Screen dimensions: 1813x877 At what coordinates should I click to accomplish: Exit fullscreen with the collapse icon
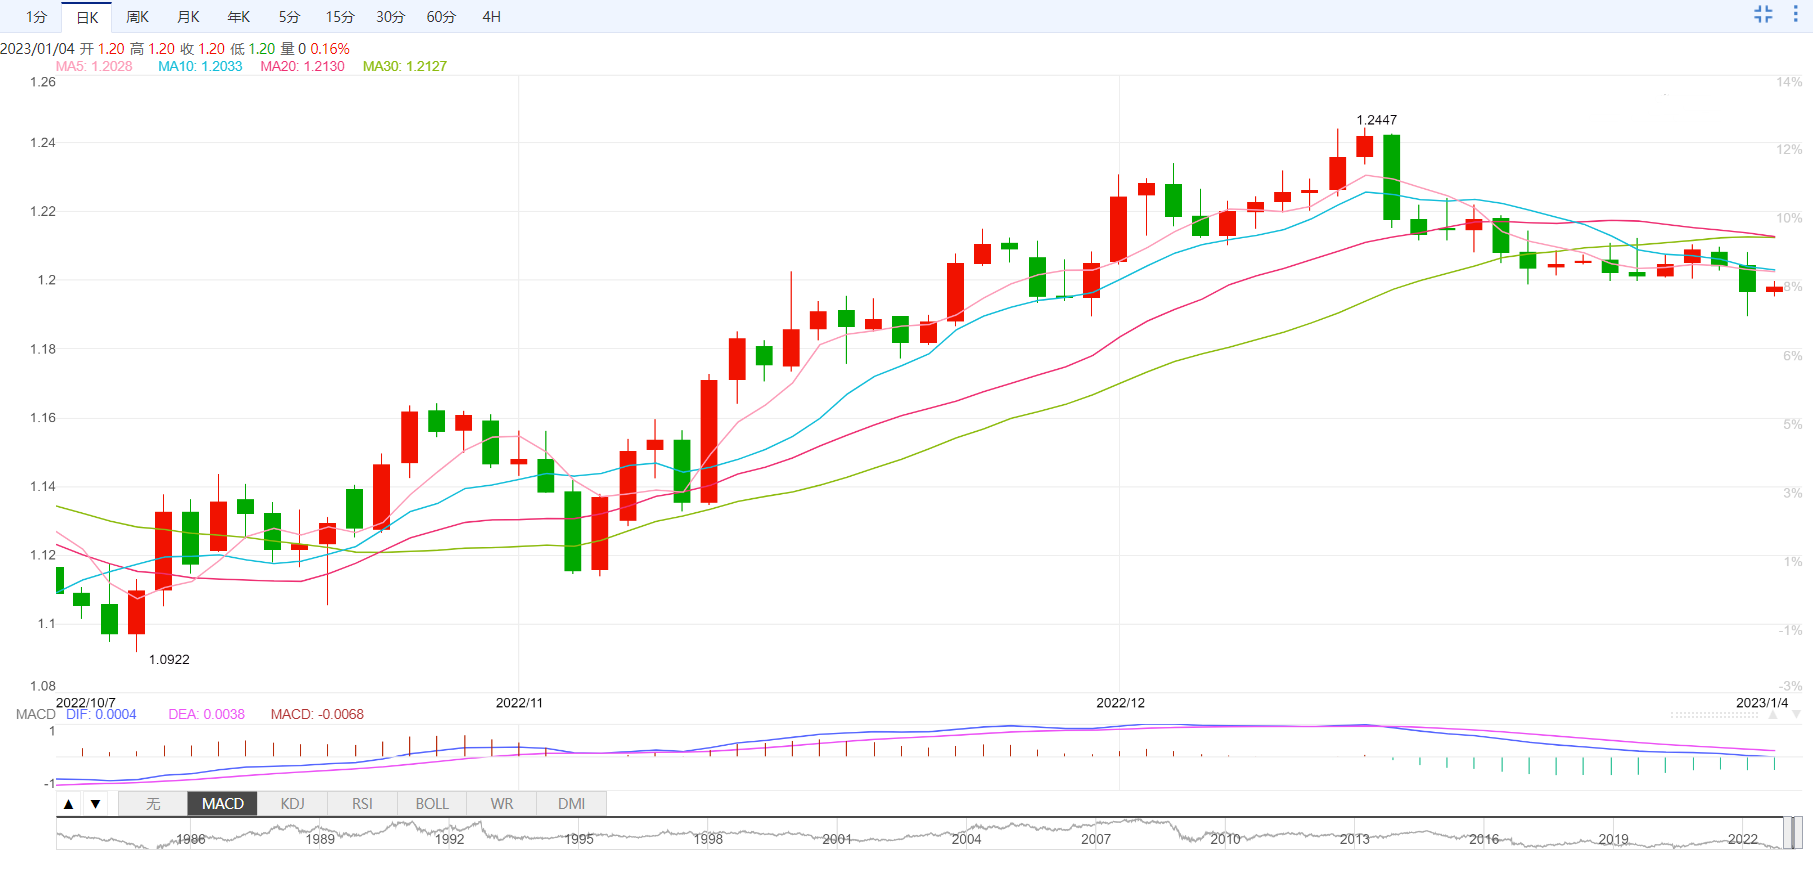pos(1763,15)
